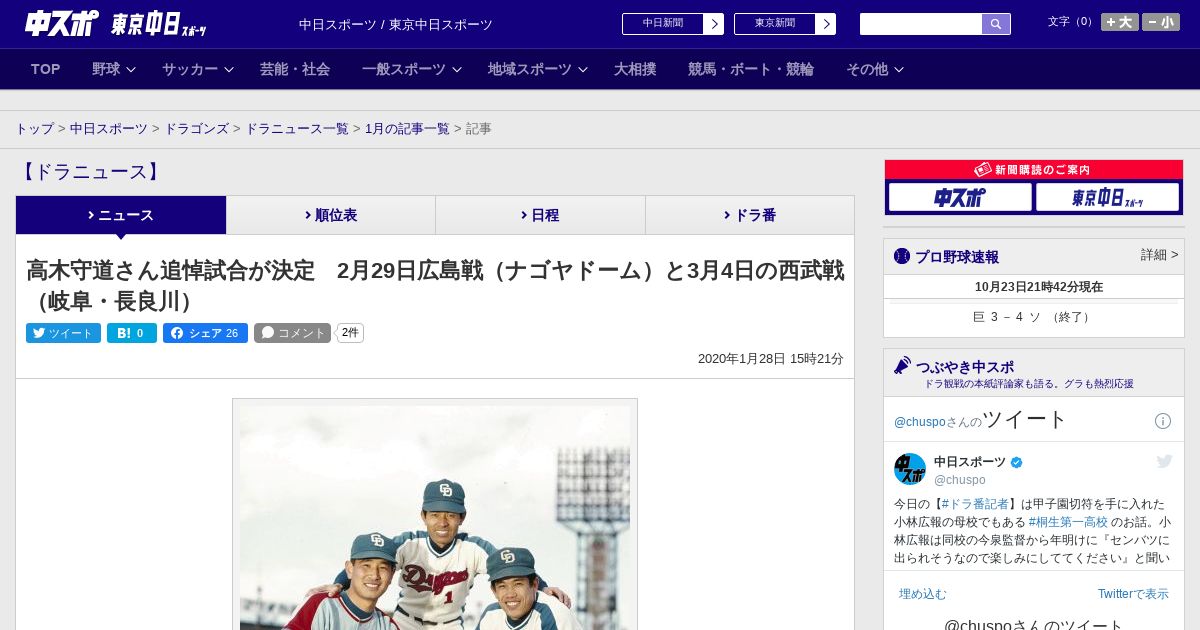Decrease text size with the －小 button
Screen dimensions: 1200x630
pyautogui.click(x=1161, y=22)
